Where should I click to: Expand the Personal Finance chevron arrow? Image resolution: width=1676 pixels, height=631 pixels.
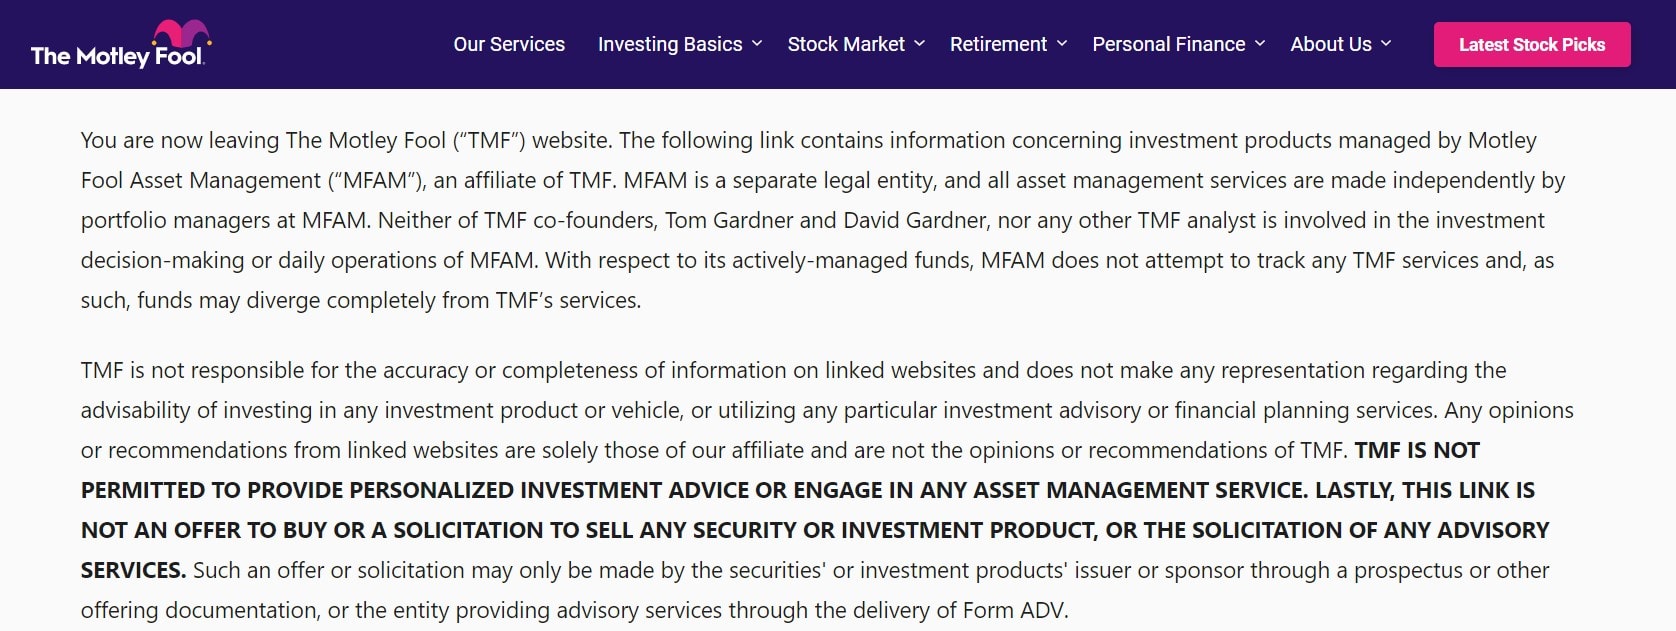point(1260,44)
